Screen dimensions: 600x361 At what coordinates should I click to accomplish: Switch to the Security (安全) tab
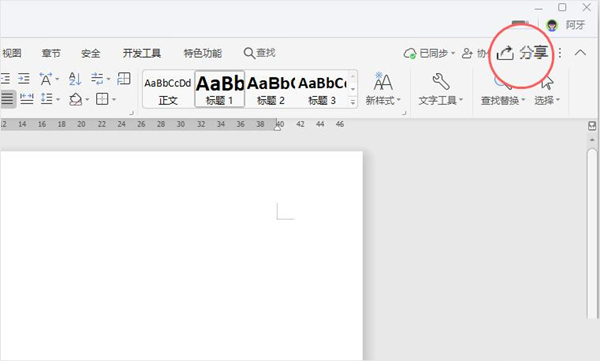click(x=91, y=53)
